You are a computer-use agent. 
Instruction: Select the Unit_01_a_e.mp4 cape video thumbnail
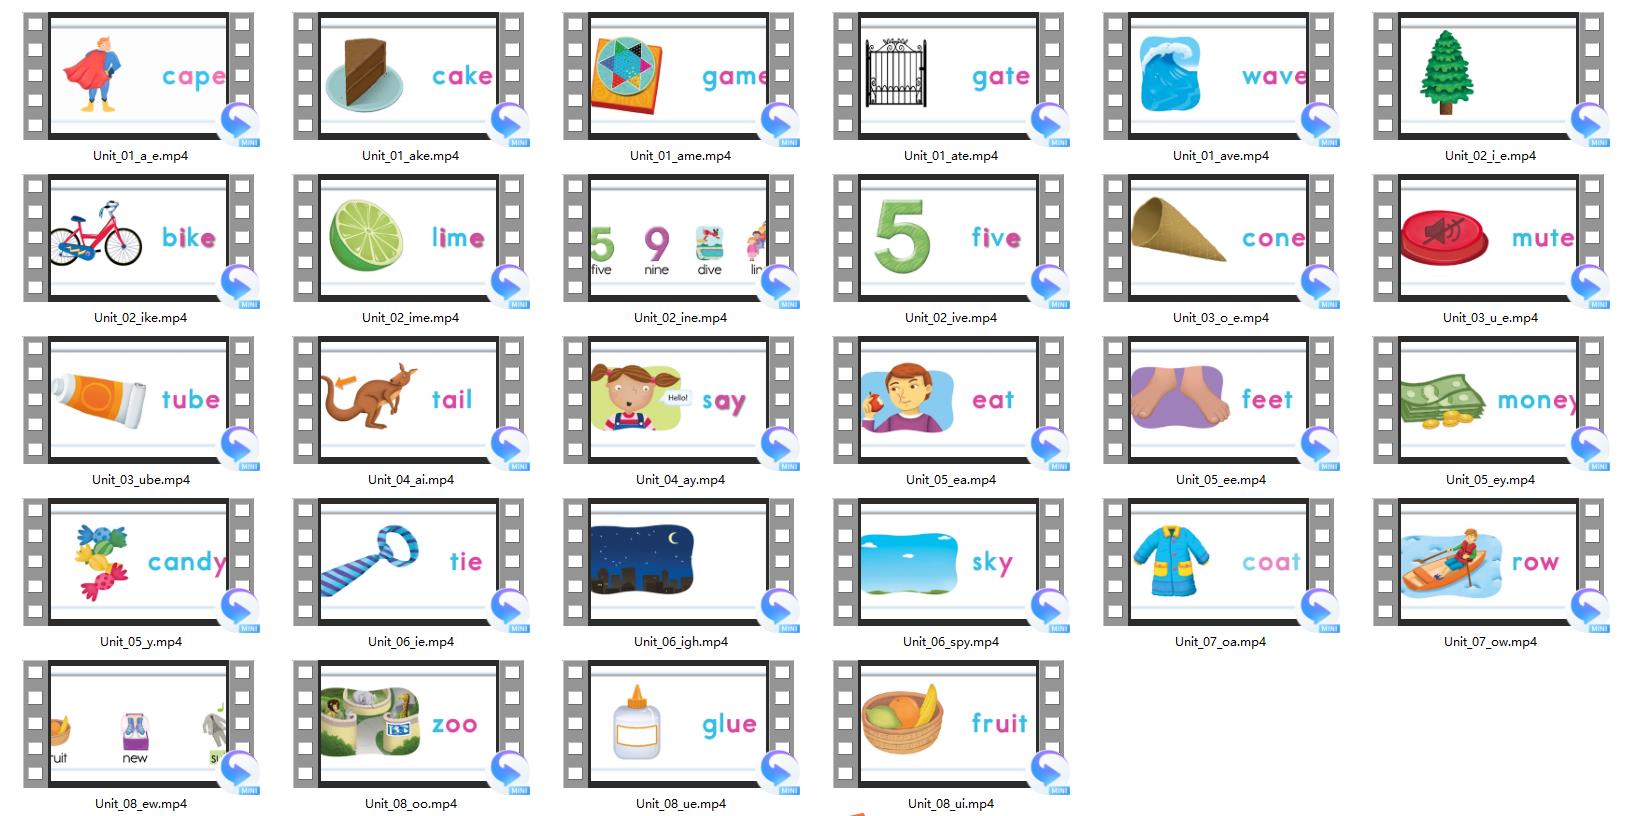[x=138, y=76]
